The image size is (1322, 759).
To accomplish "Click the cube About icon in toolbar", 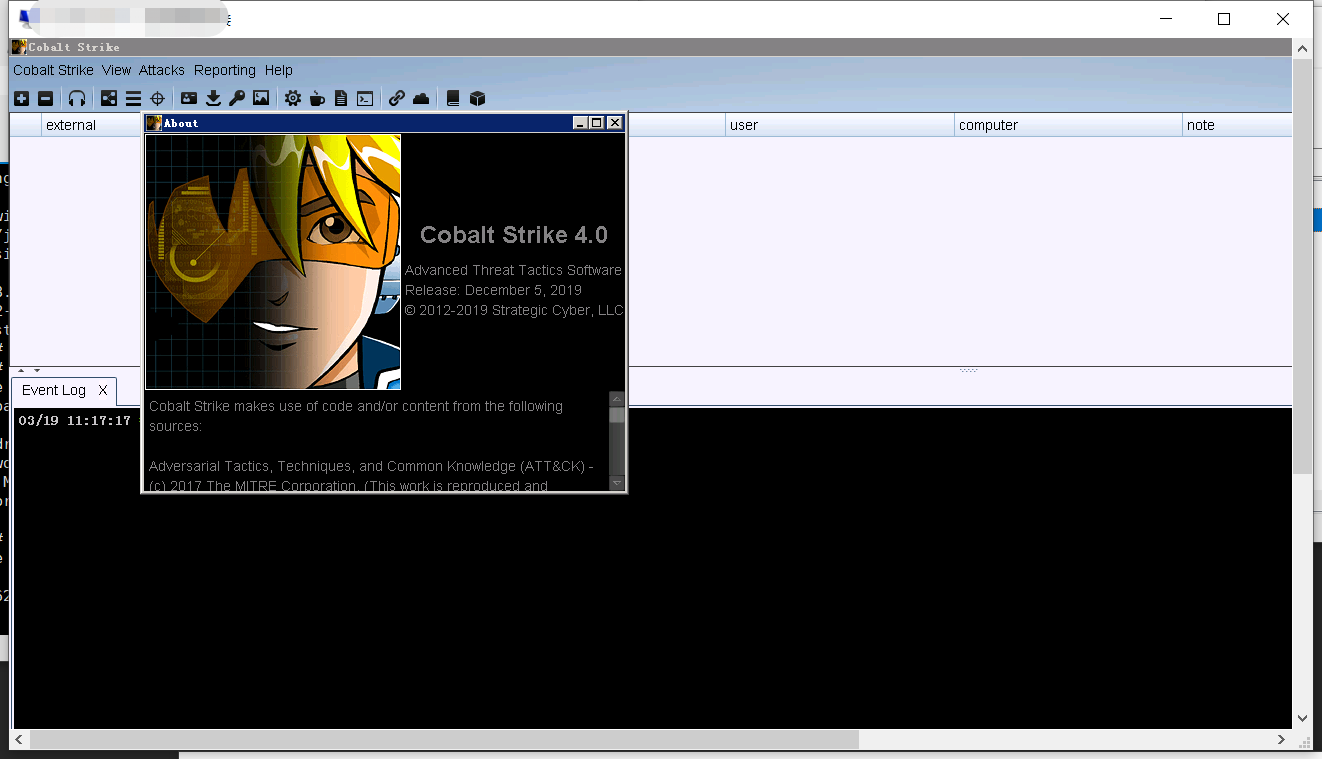I will pos(477,98).
